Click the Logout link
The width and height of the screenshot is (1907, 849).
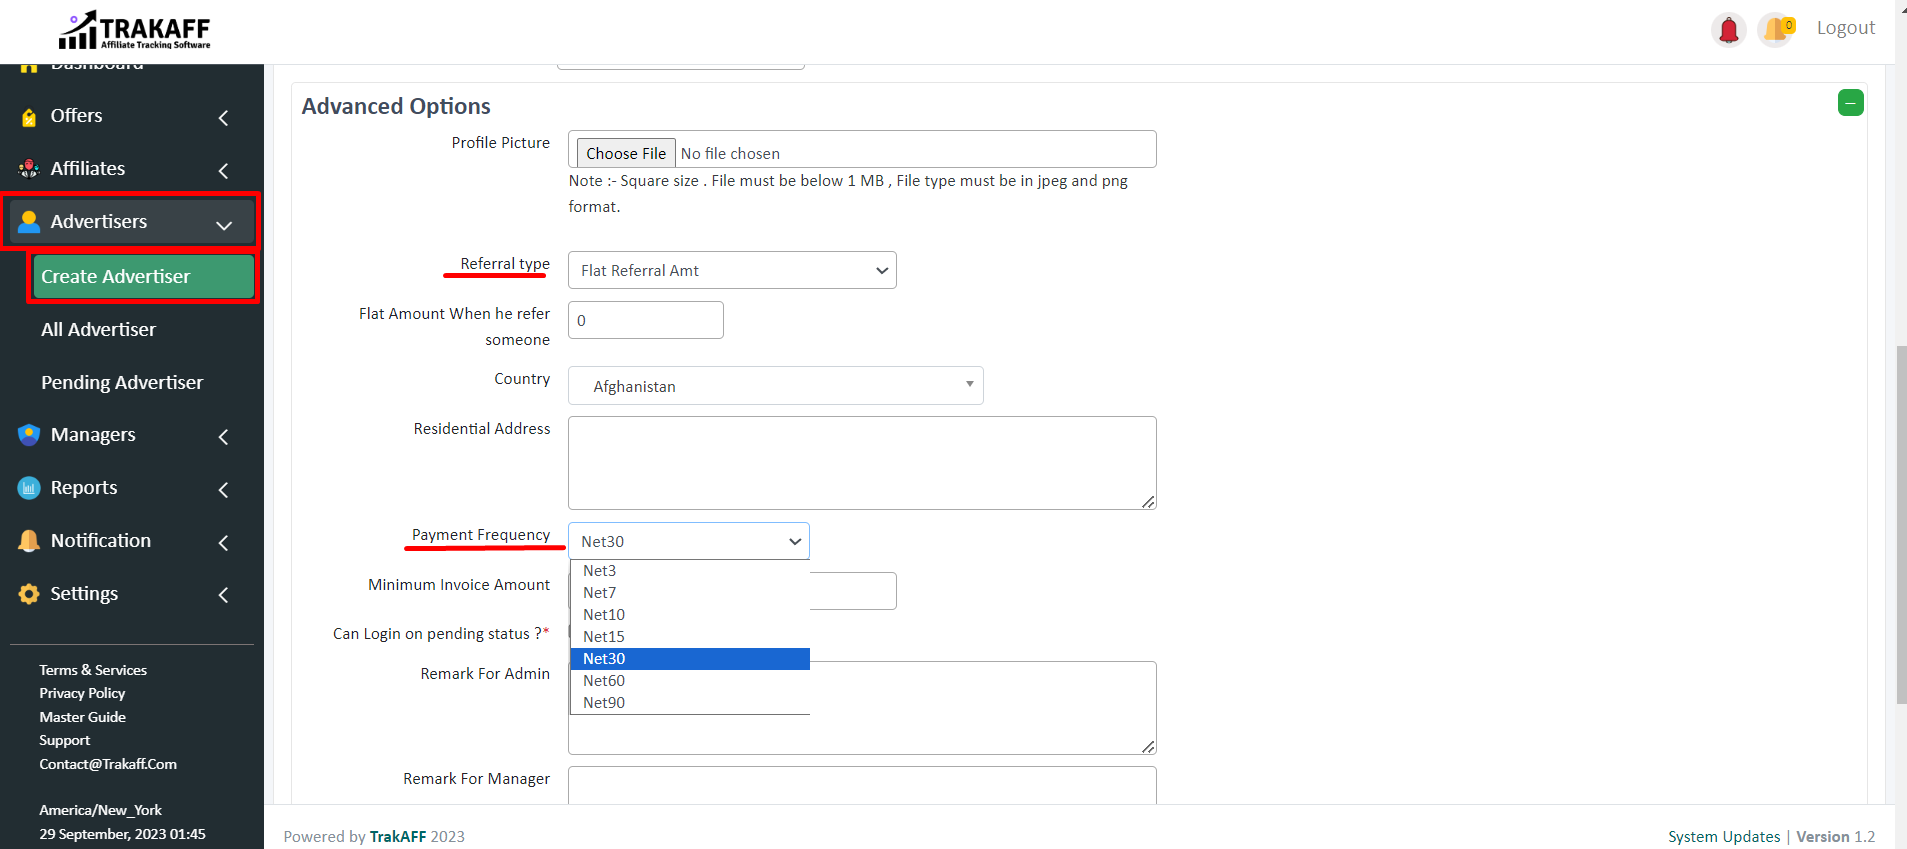click(x=1845, y=28)
